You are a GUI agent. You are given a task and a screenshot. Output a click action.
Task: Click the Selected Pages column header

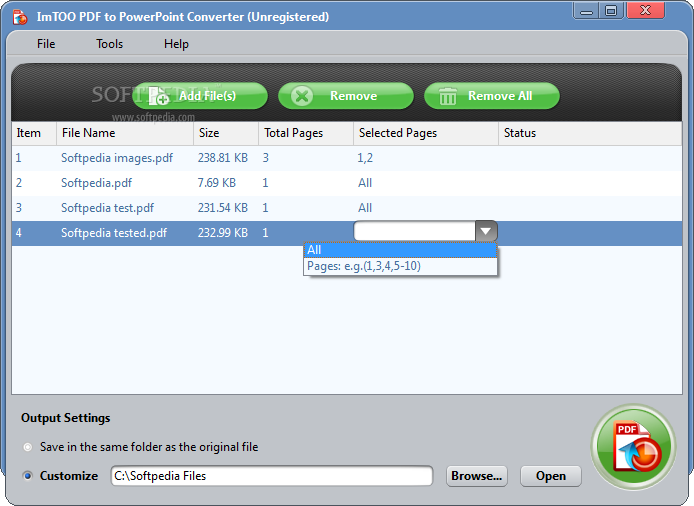pos(426,133)
